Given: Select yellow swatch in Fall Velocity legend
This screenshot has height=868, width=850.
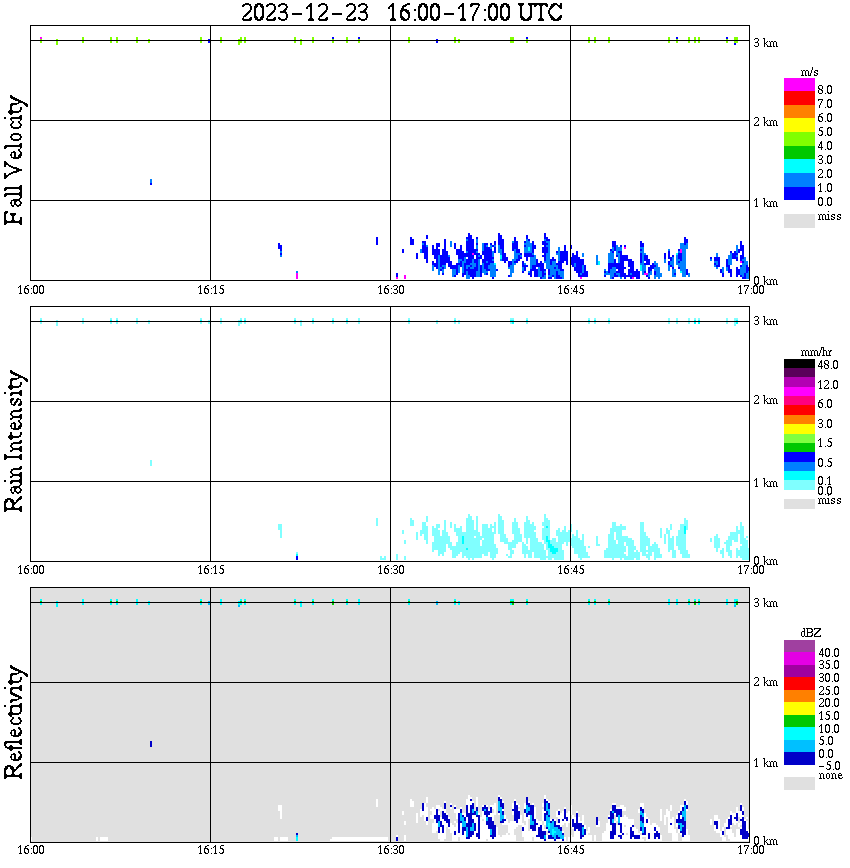Looking at the screenshot, I should [x=799, y=125].
